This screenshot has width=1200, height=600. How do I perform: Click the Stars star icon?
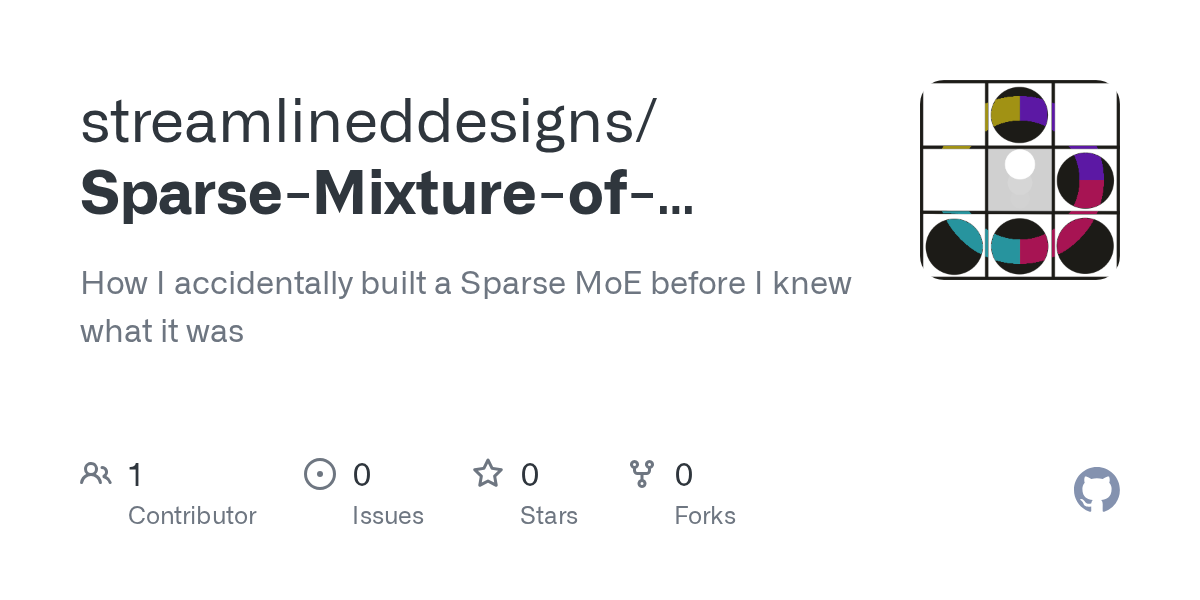[x=488, y=474]
